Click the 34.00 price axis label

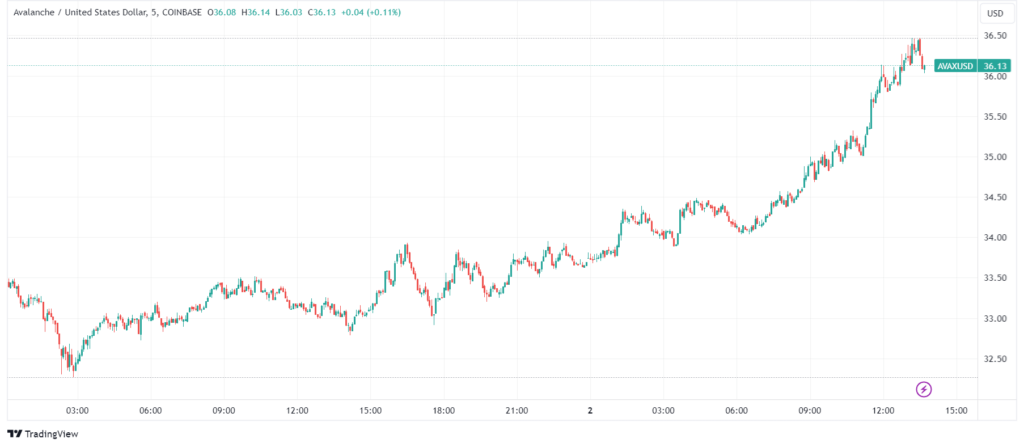[x=994, y=238]
